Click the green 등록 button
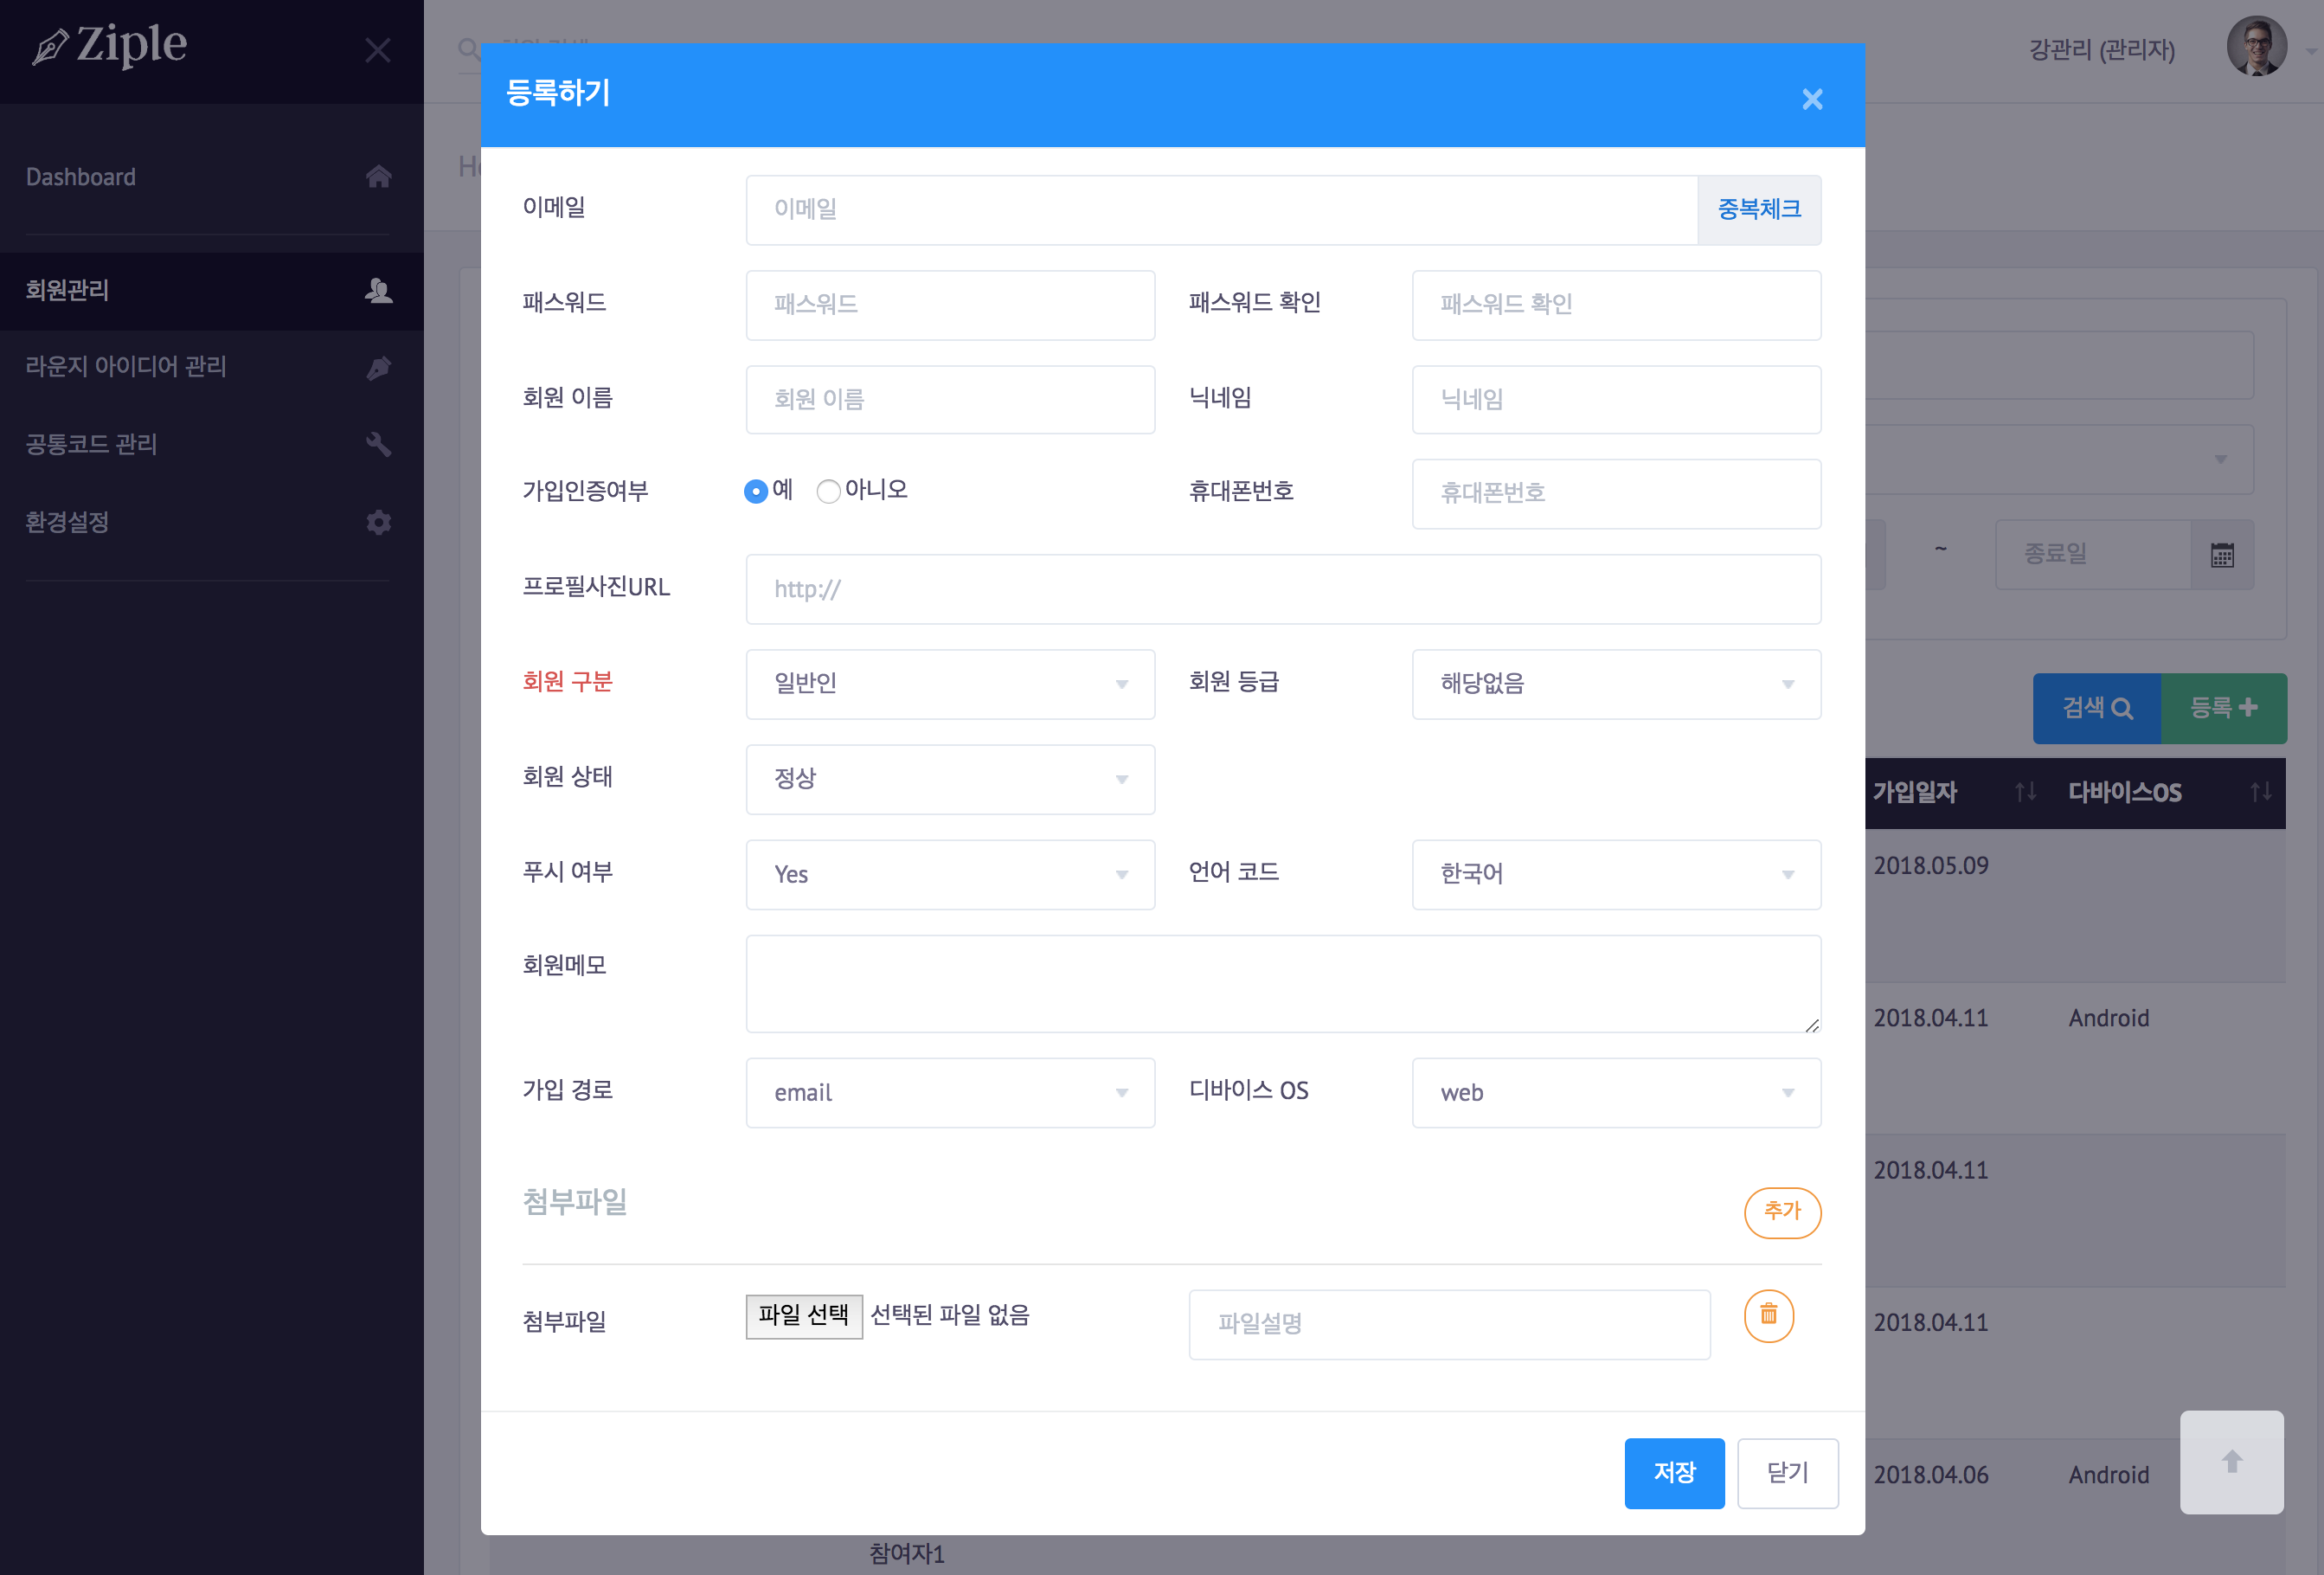 pos(2224,708)
